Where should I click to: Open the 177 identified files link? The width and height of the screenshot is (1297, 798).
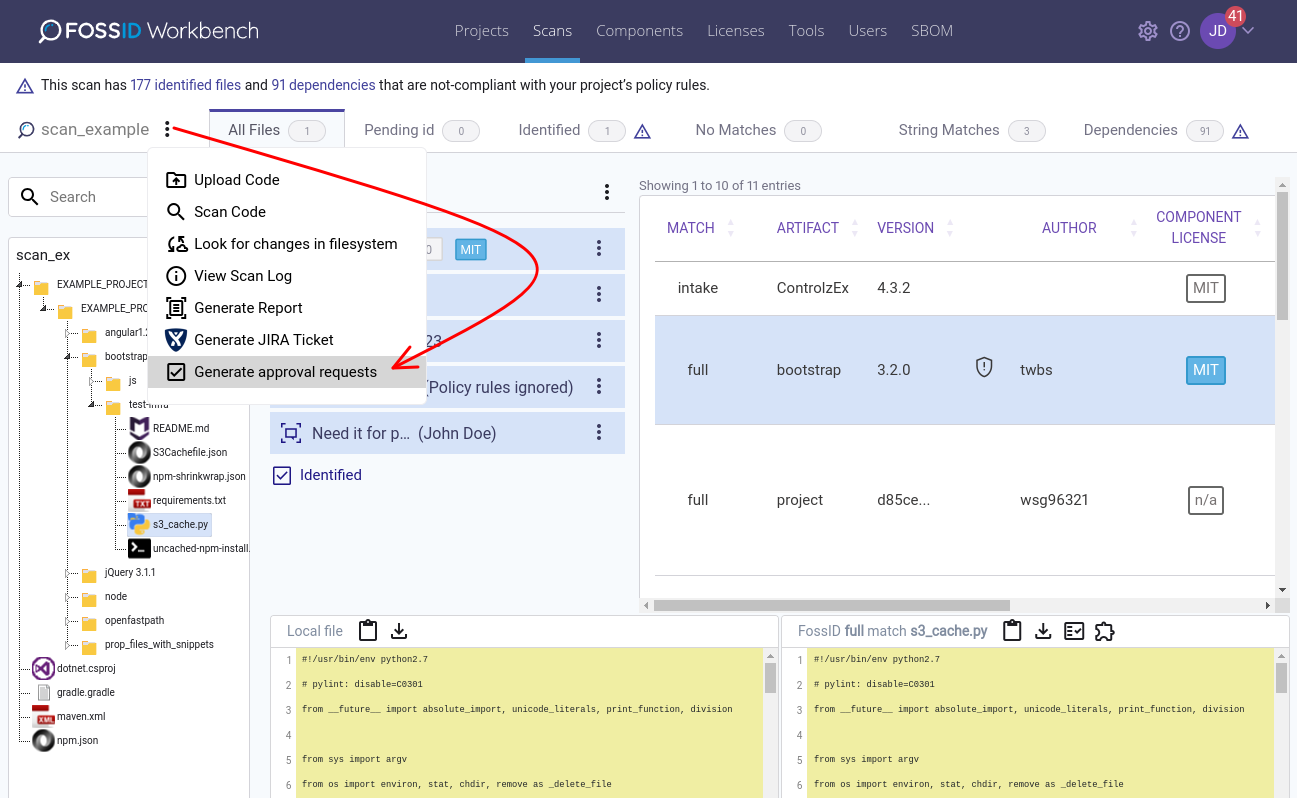(x=186, y=85)
